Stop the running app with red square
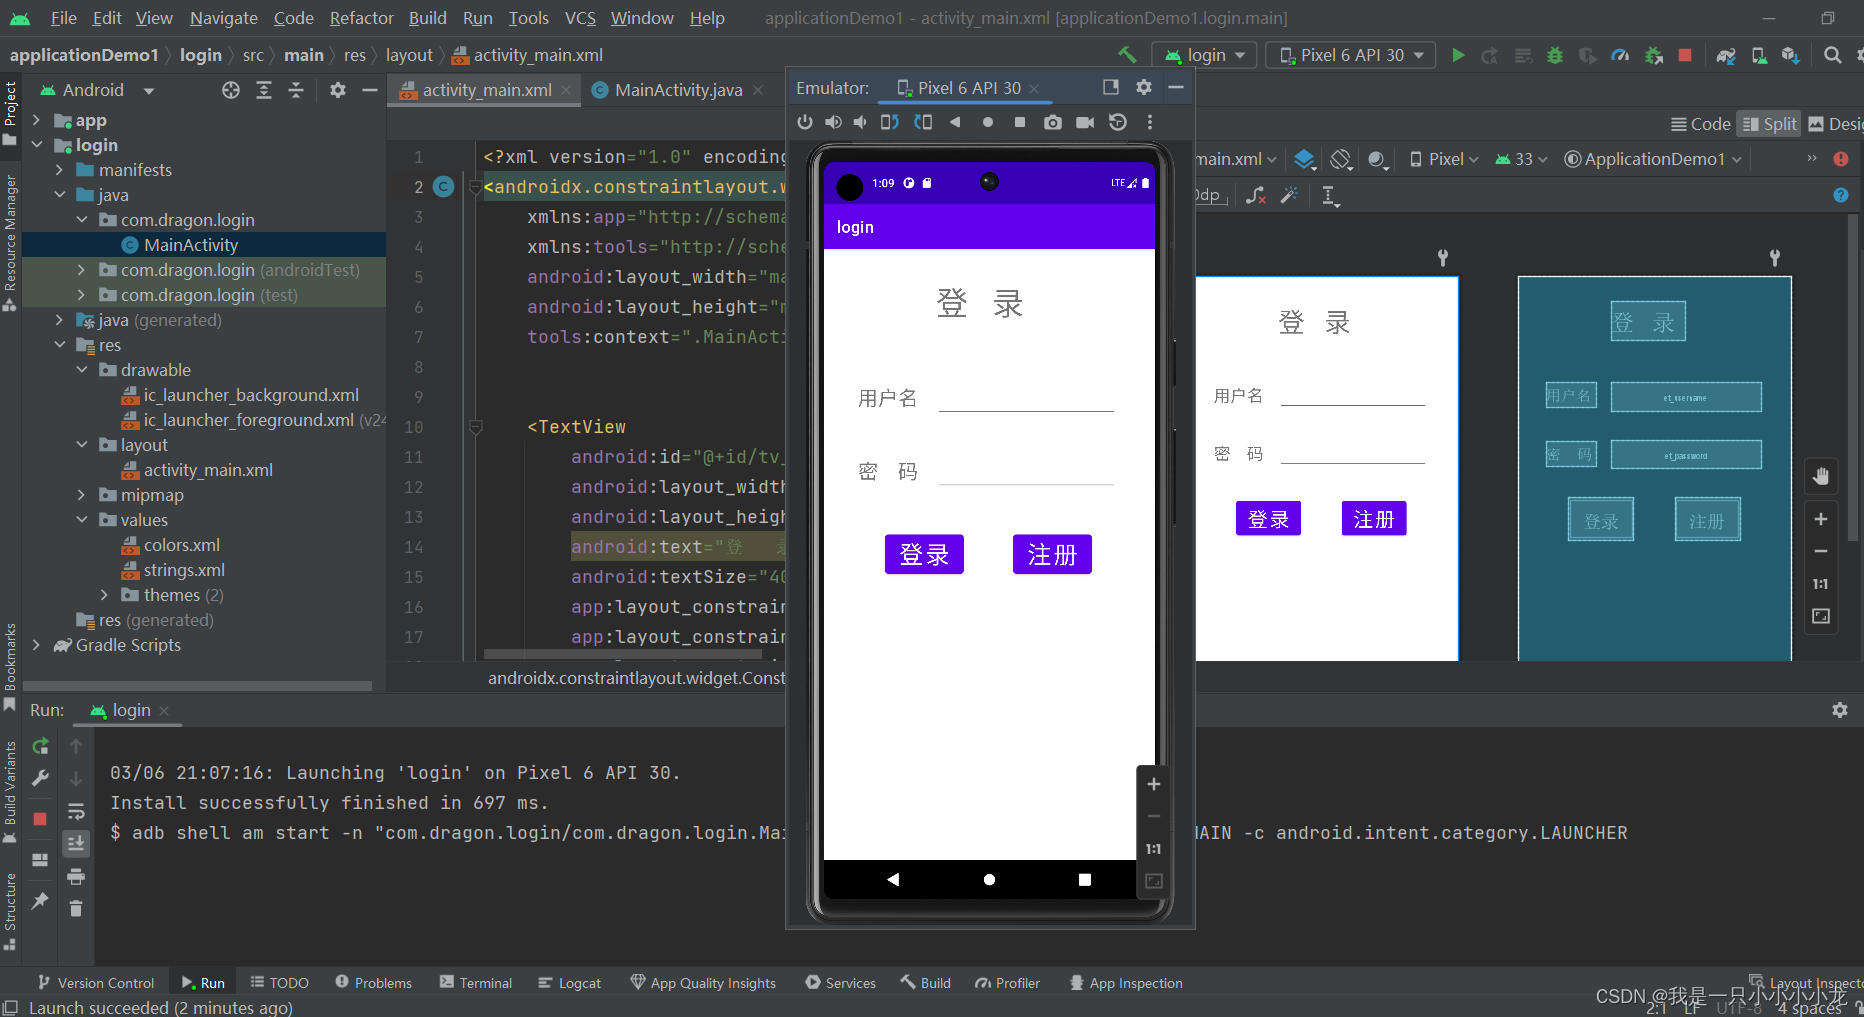The height and width of the screenshot is (1017, 1864). point(1685,55)
